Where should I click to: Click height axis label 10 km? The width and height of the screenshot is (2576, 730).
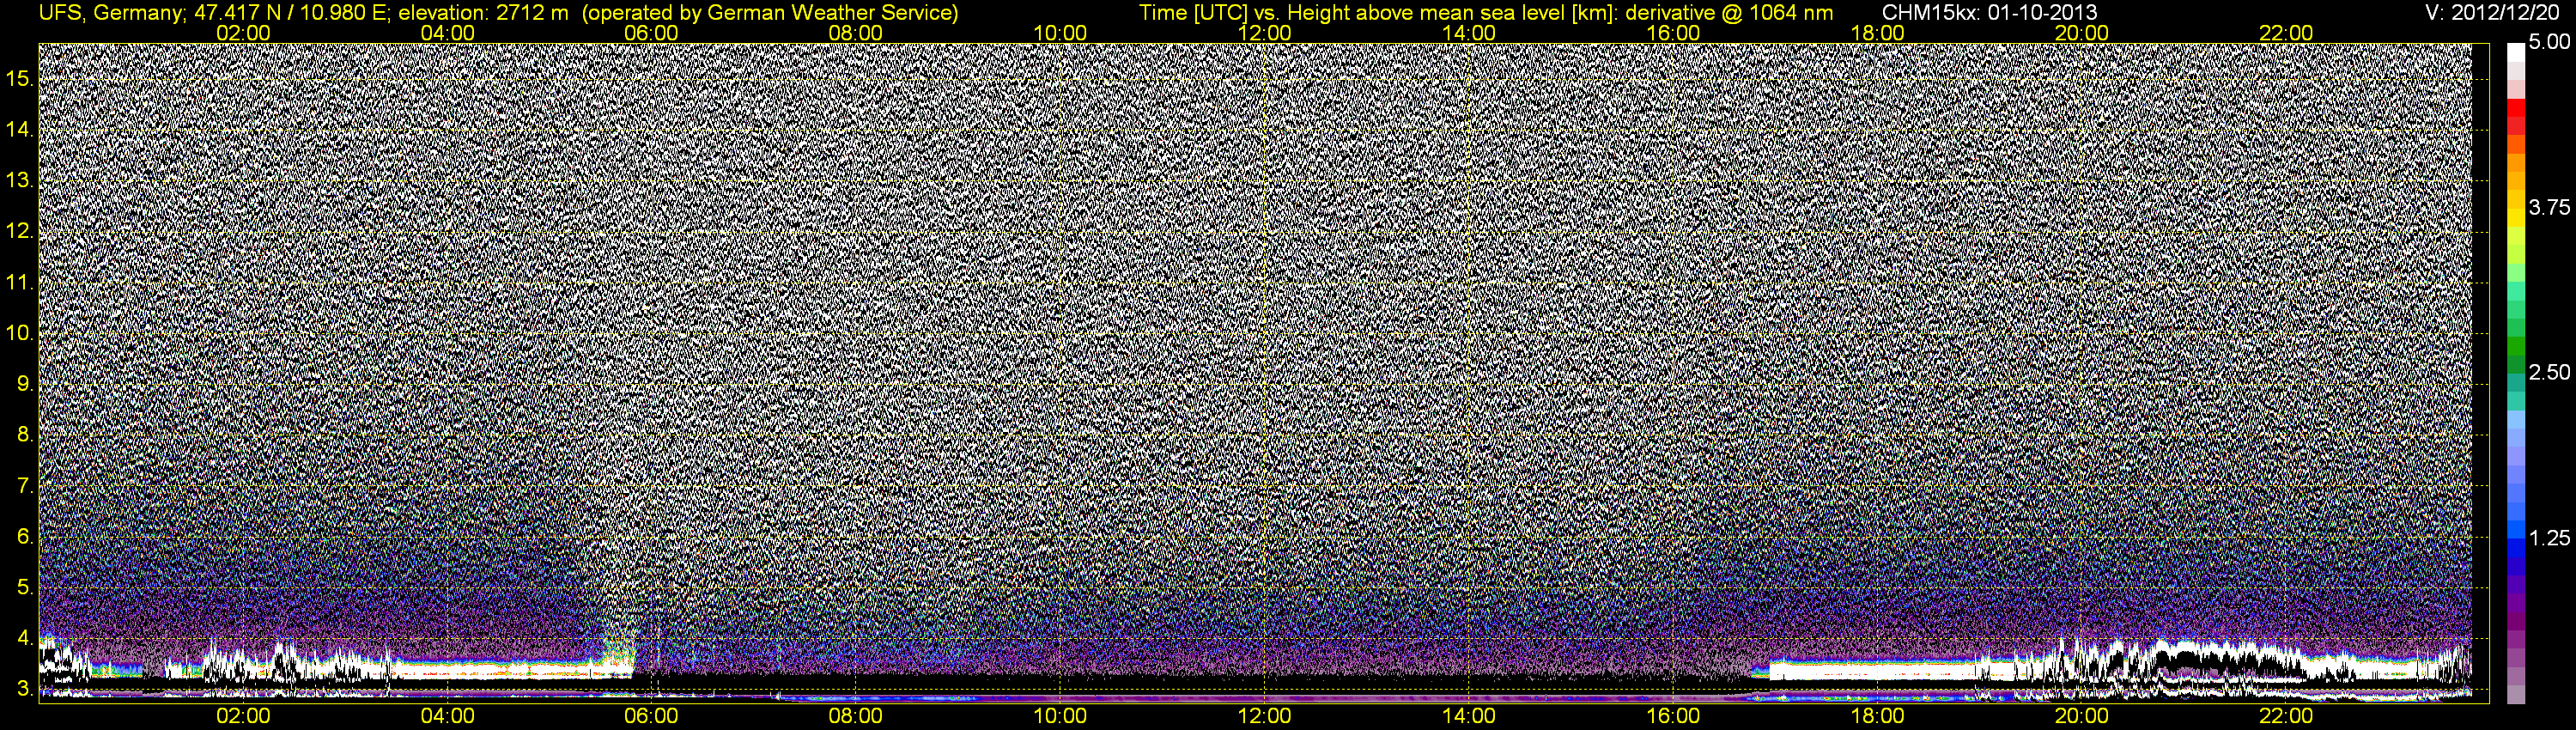[18, 333]
